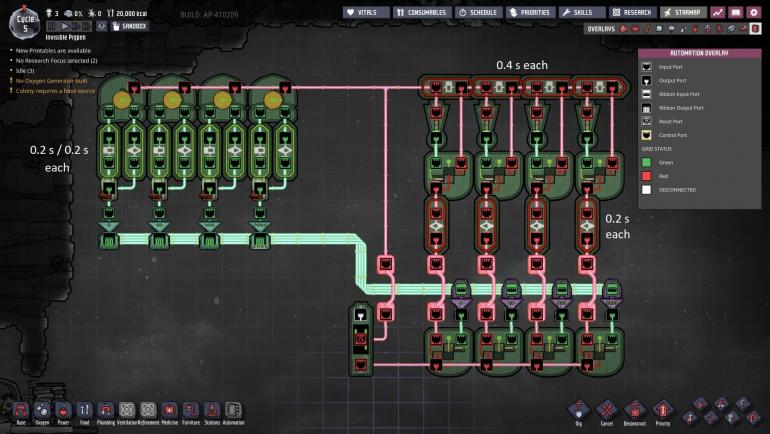This screenshot has width=770, height=434.
Task: Open the Priorities screen
Action: coord(530,12)
